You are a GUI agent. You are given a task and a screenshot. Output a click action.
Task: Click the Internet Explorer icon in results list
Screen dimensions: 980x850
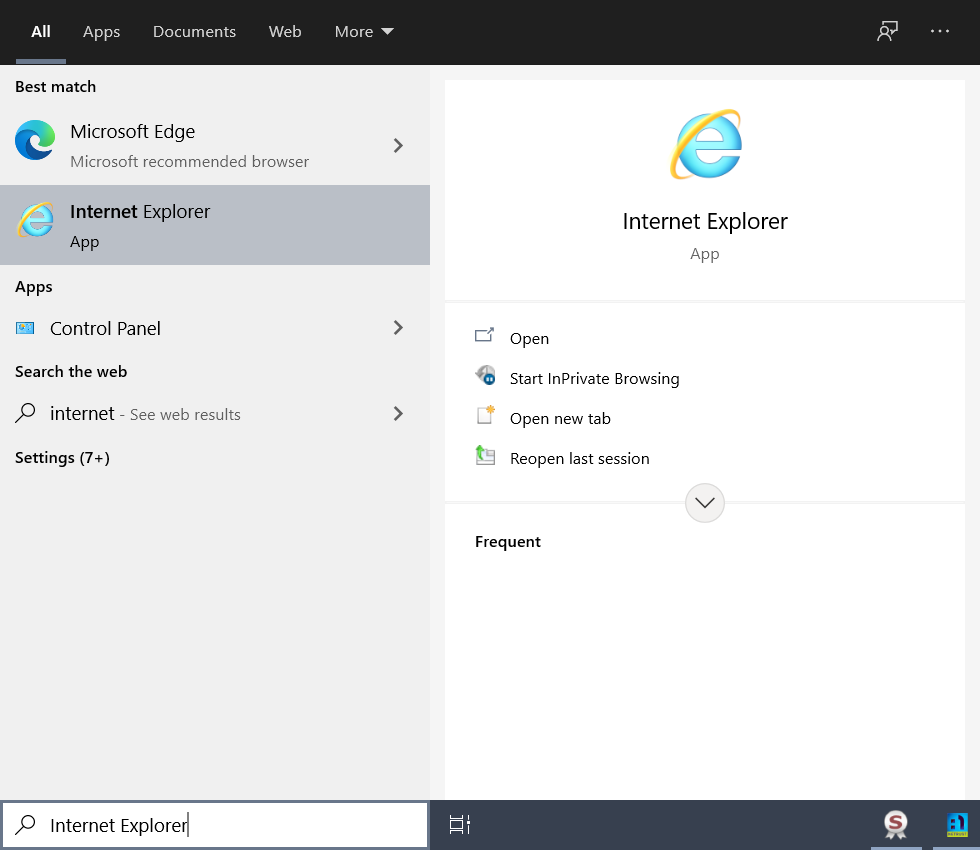[x=35, y=220]
